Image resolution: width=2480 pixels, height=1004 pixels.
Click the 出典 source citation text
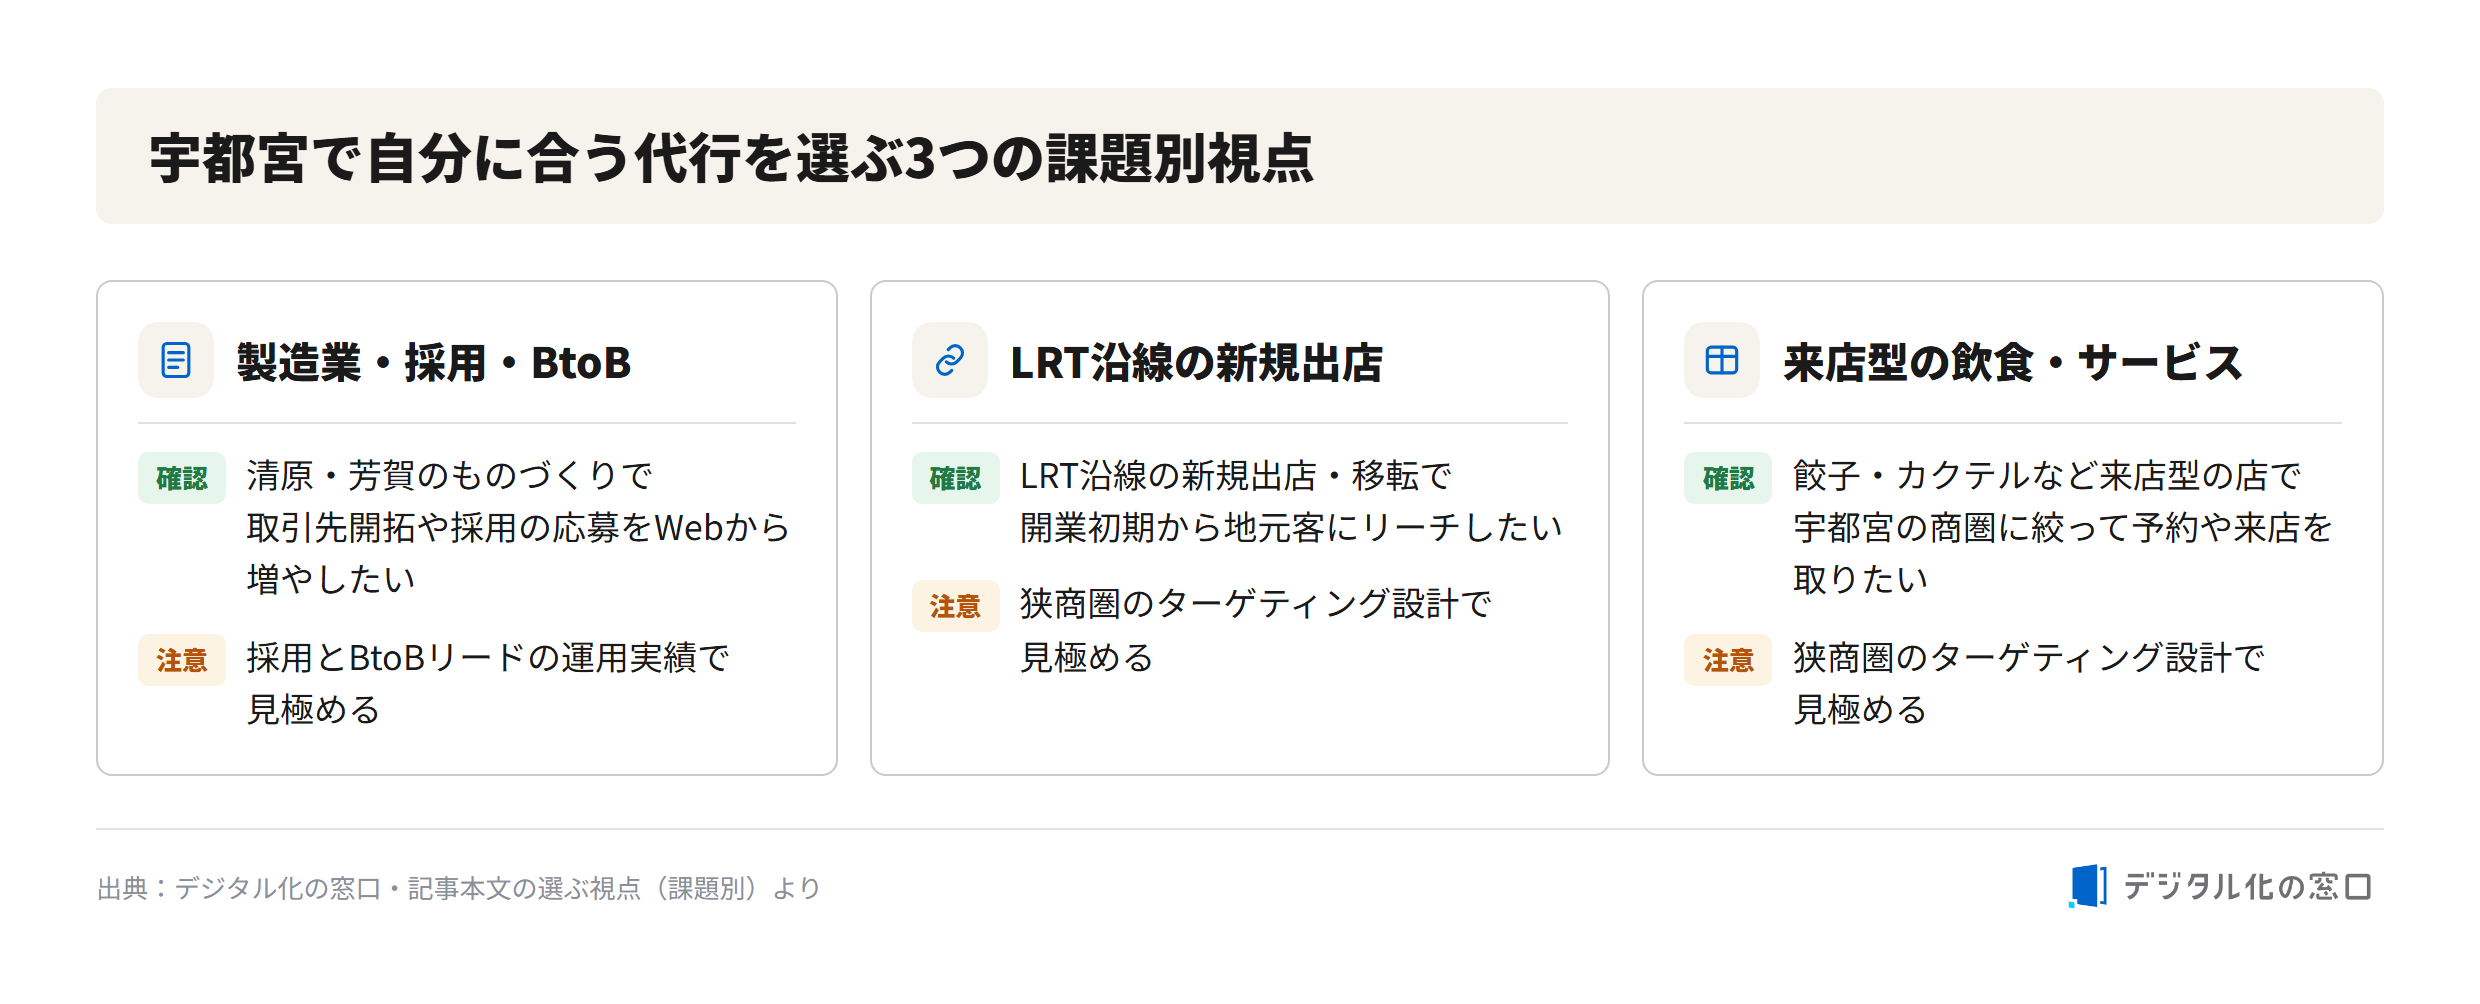(x=459, y=888)
